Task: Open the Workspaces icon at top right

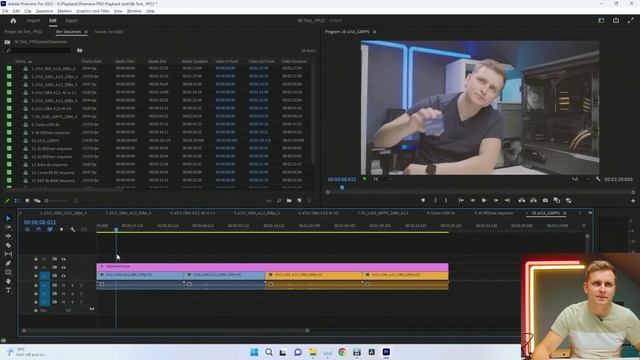Action: [x=601, y=20]
